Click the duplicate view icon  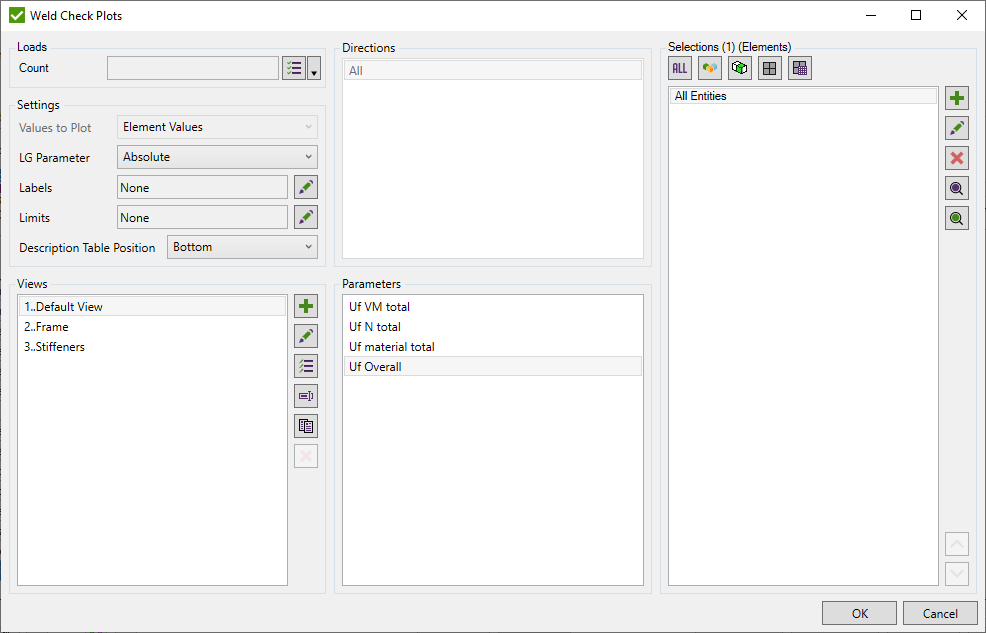[x=306, y=425]
